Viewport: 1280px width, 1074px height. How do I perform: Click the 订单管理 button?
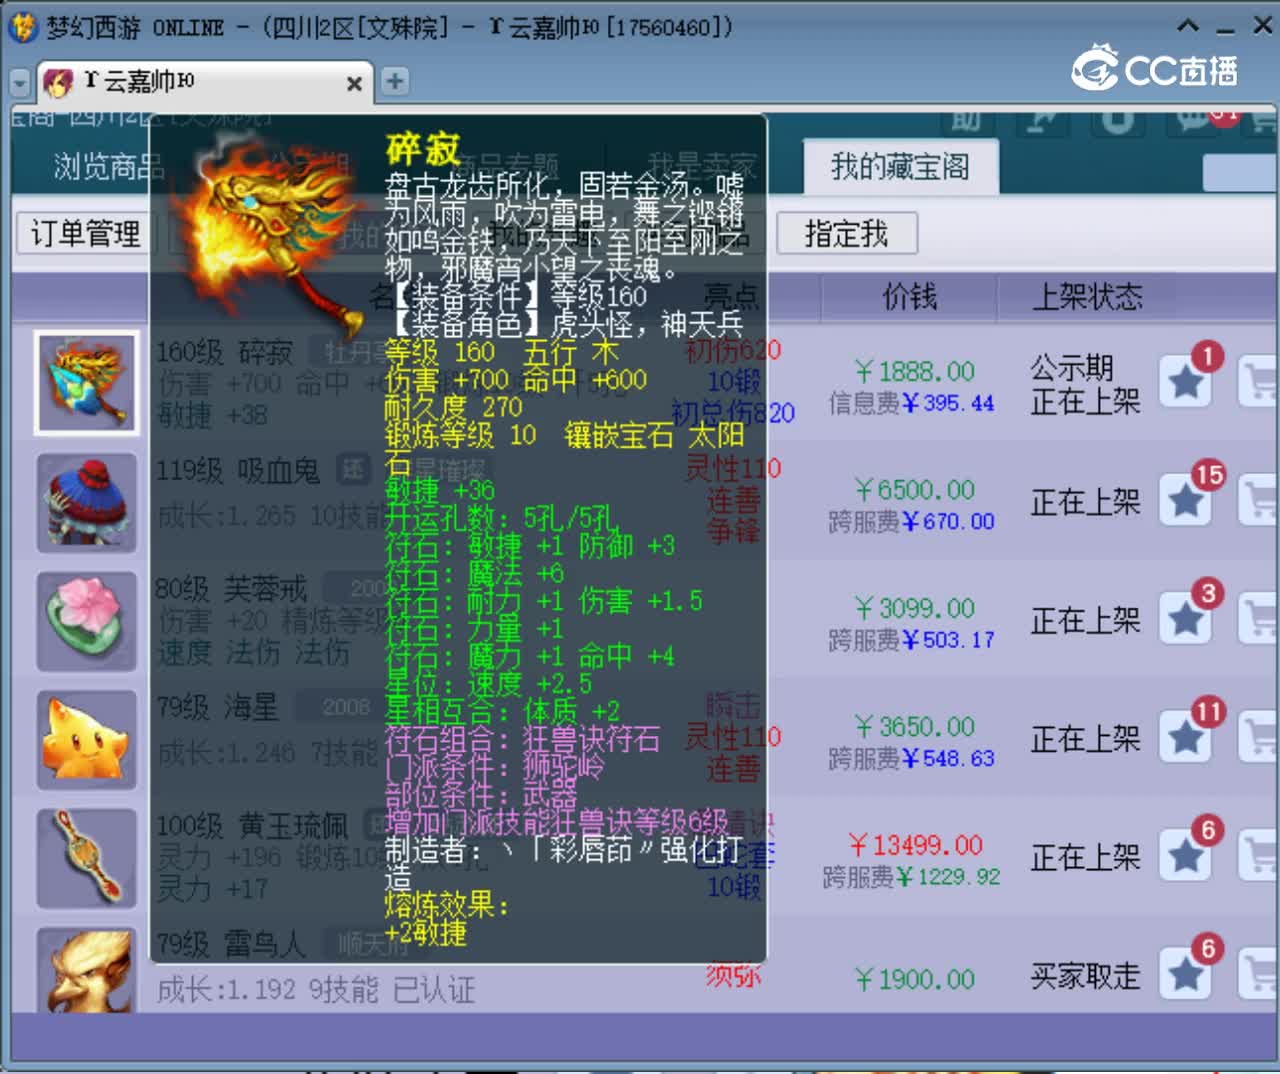point(86,234)
